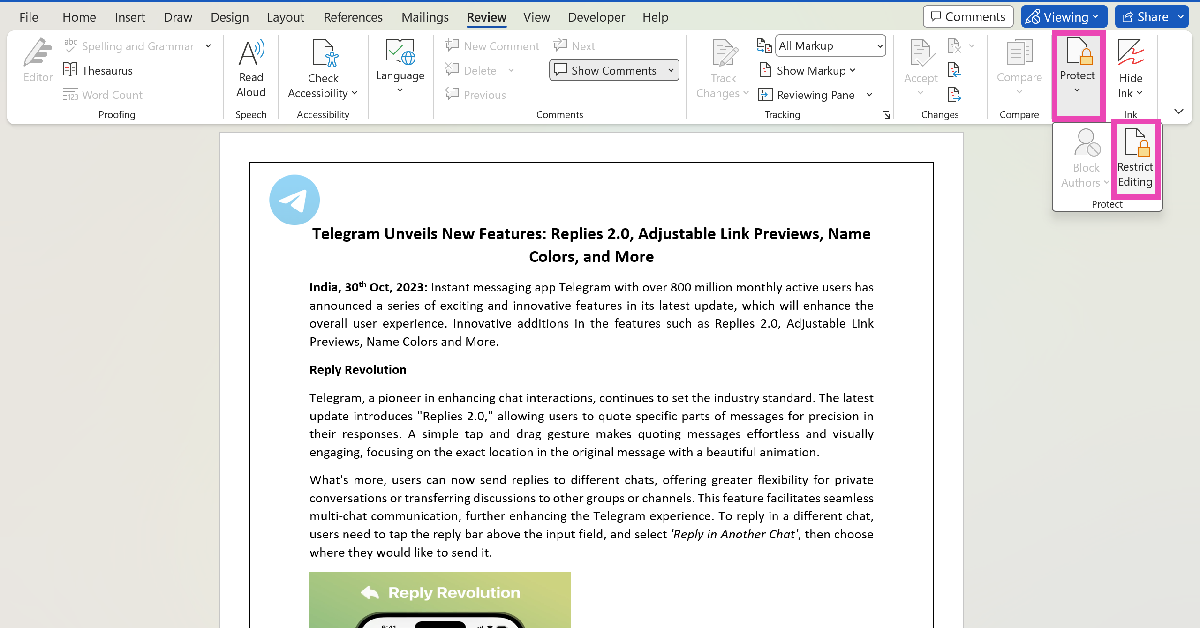The image size is (1200, 628).
Task: Open the All Markup combo box
Action: pyautogui.click(x=830, y=46)
